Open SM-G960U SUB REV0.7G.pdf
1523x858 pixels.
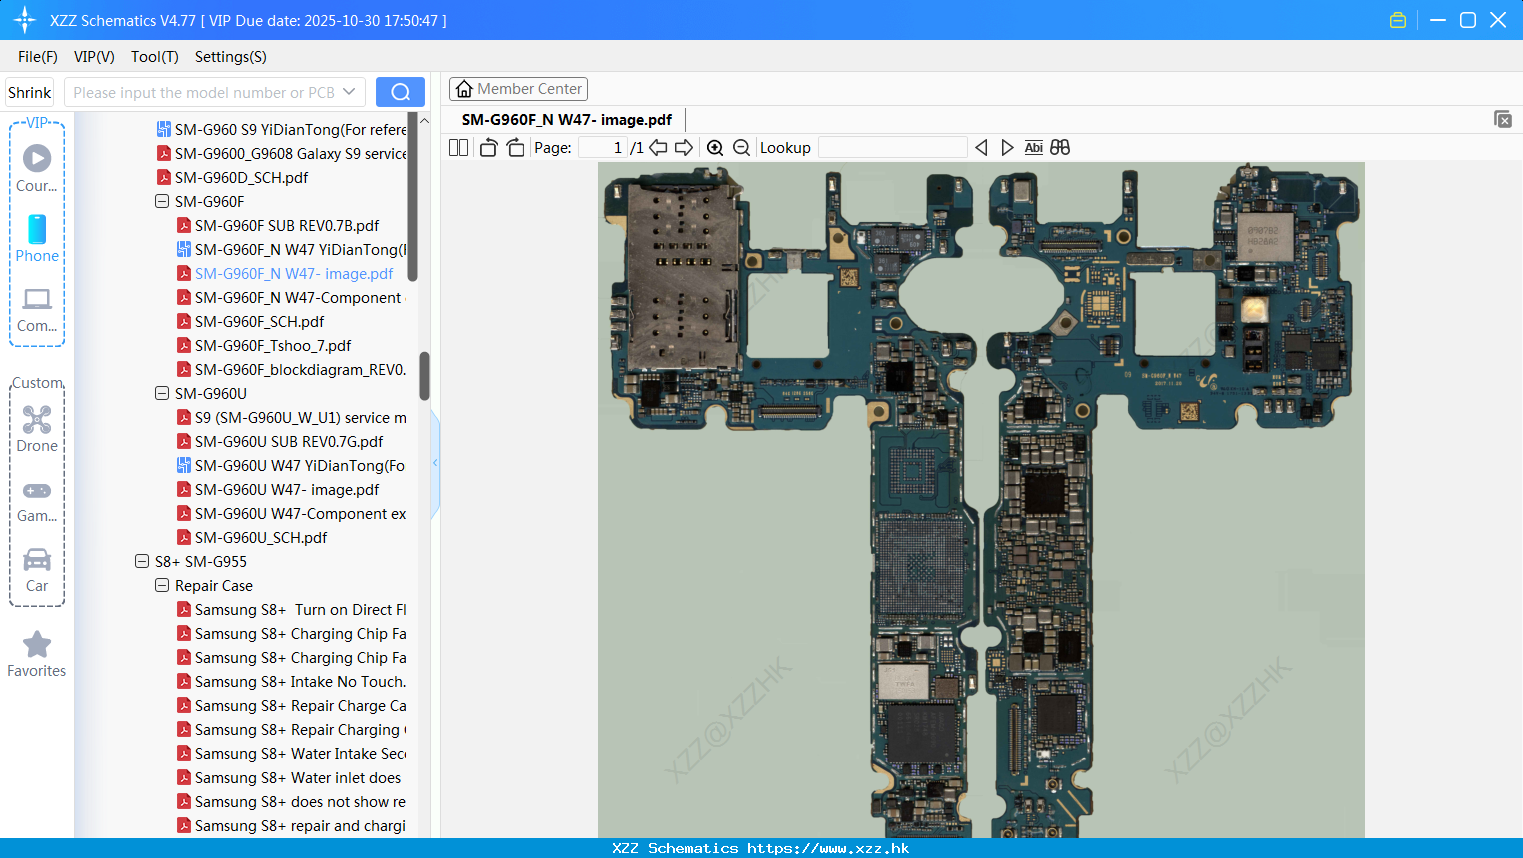[289, 441]
